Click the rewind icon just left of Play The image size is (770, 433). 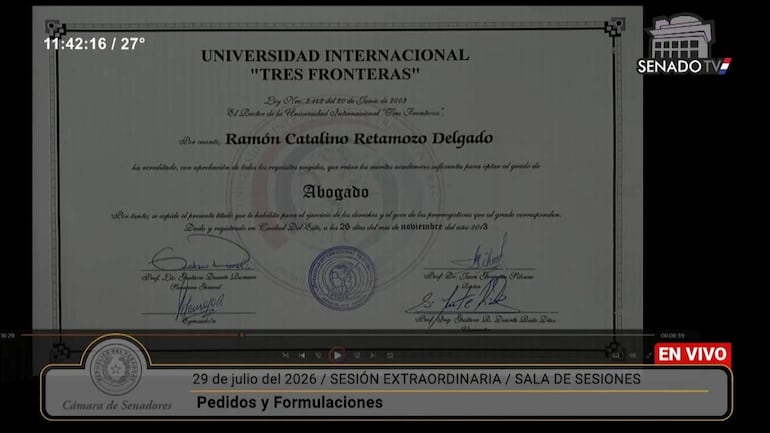tap(318, 355)
